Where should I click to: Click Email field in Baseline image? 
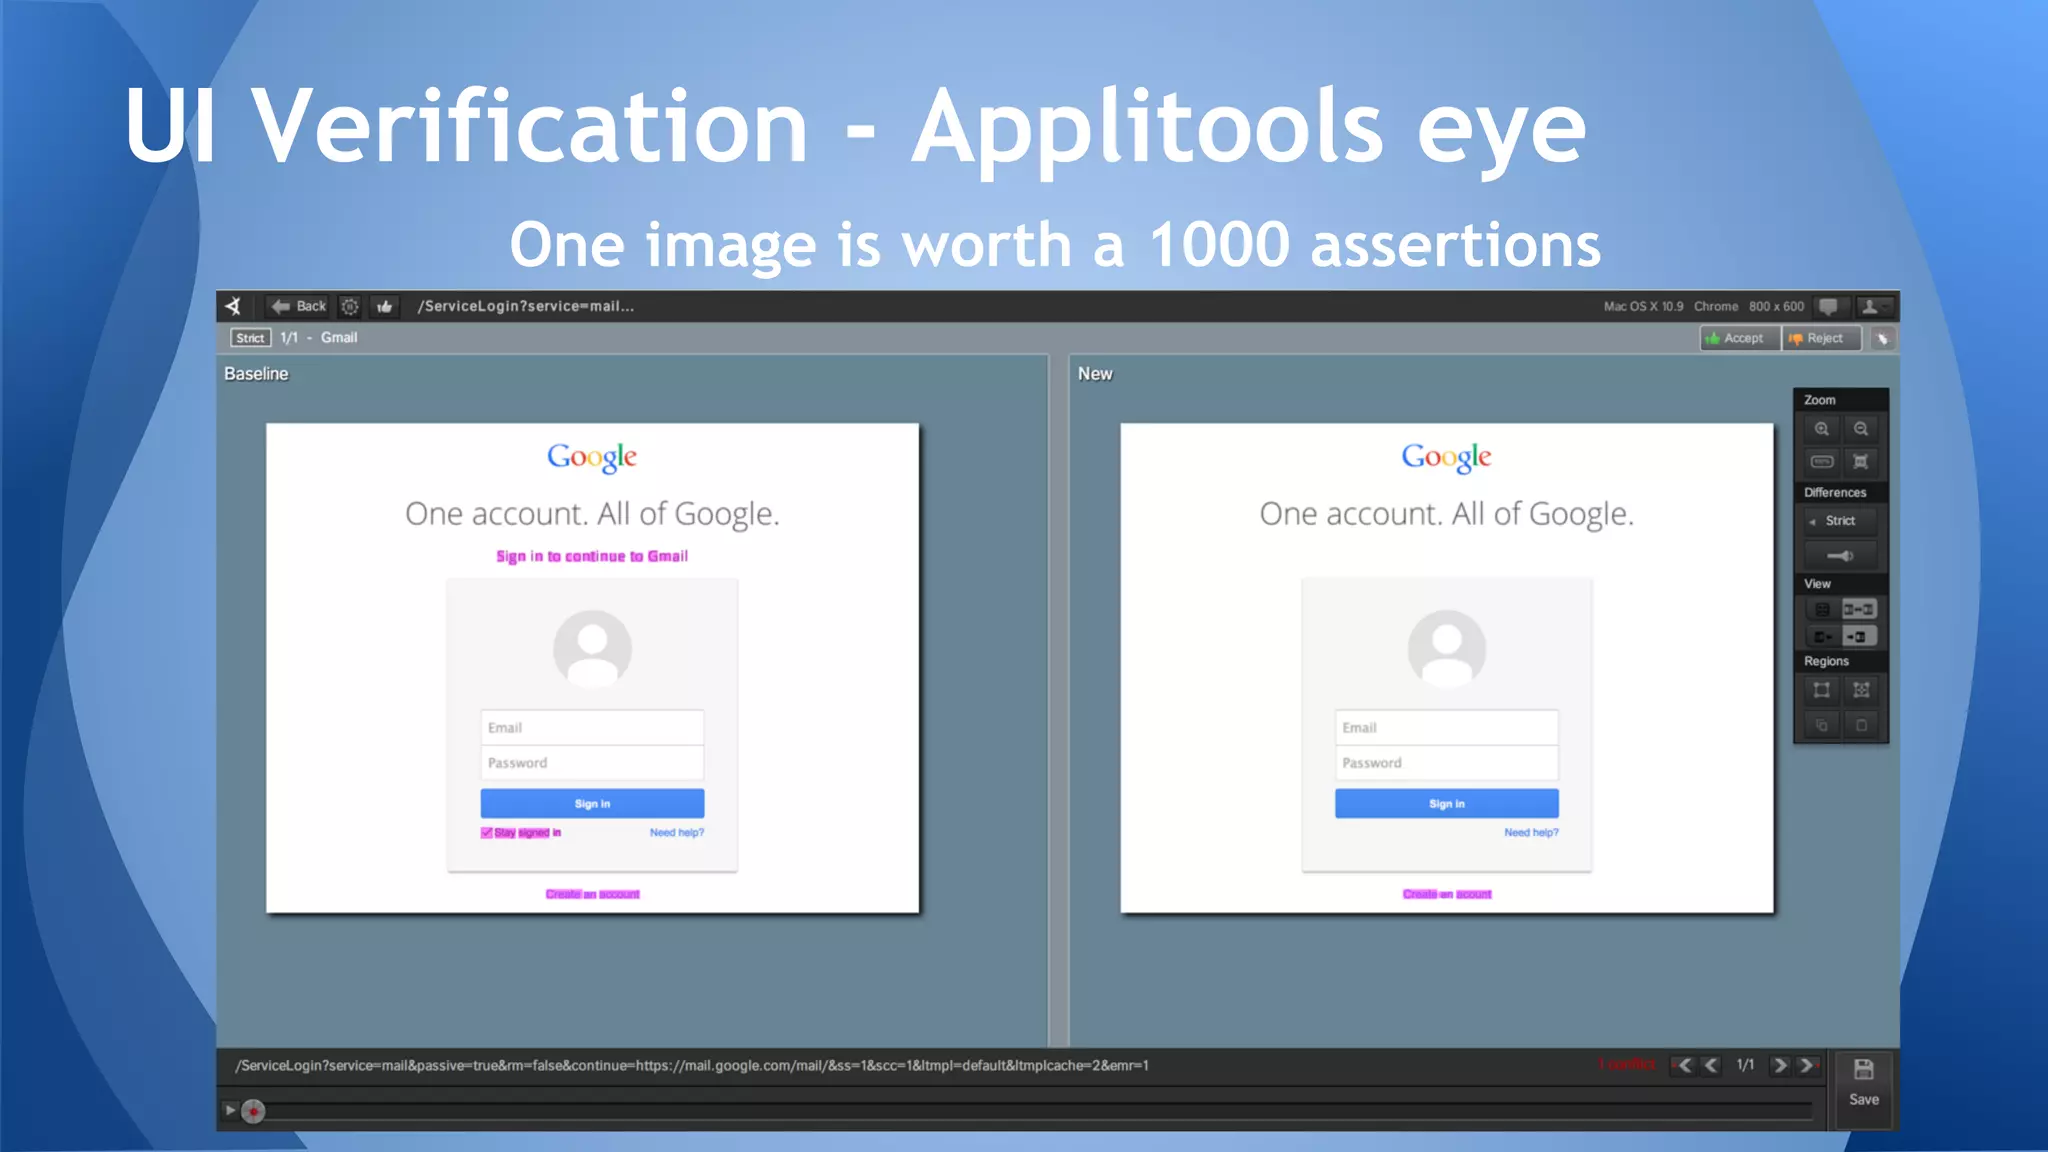coord(592,727)
